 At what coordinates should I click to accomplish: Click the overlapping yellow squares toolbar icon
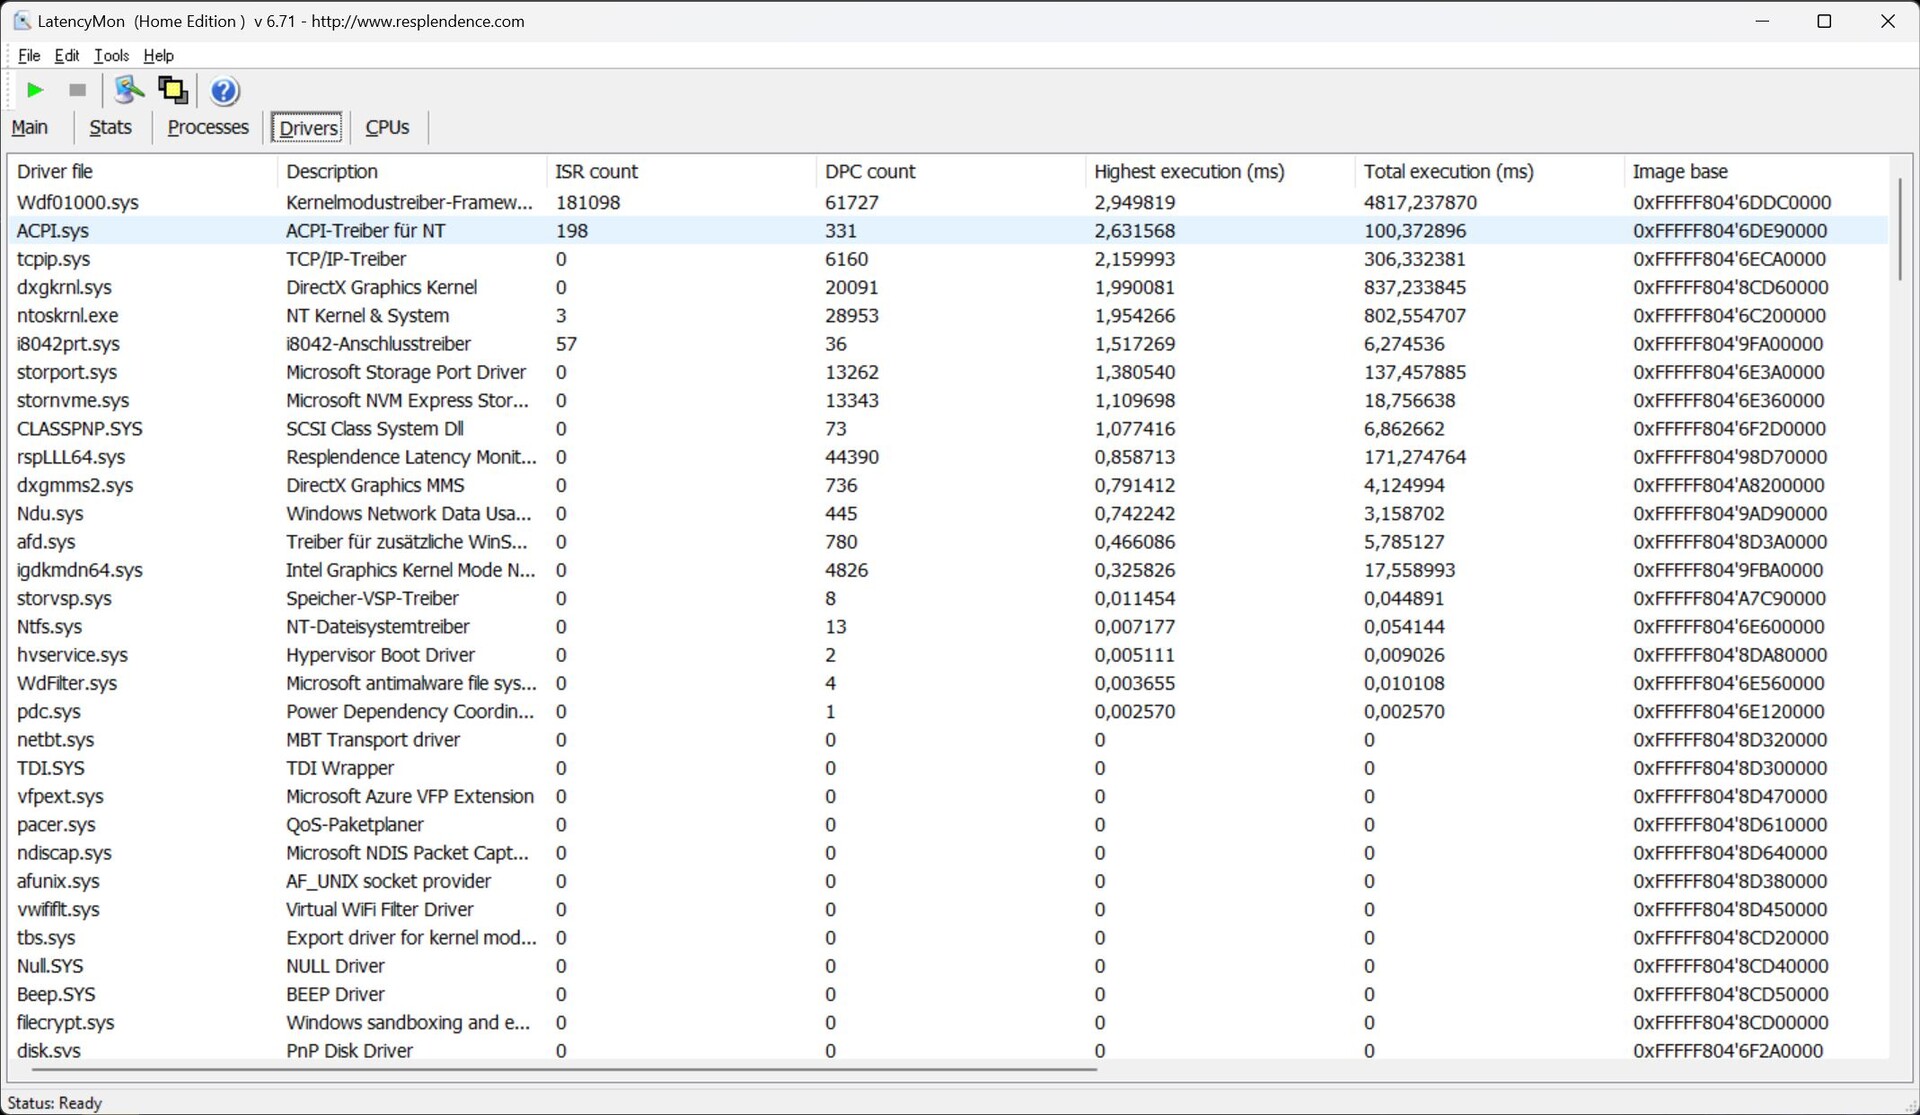point(173,90)
